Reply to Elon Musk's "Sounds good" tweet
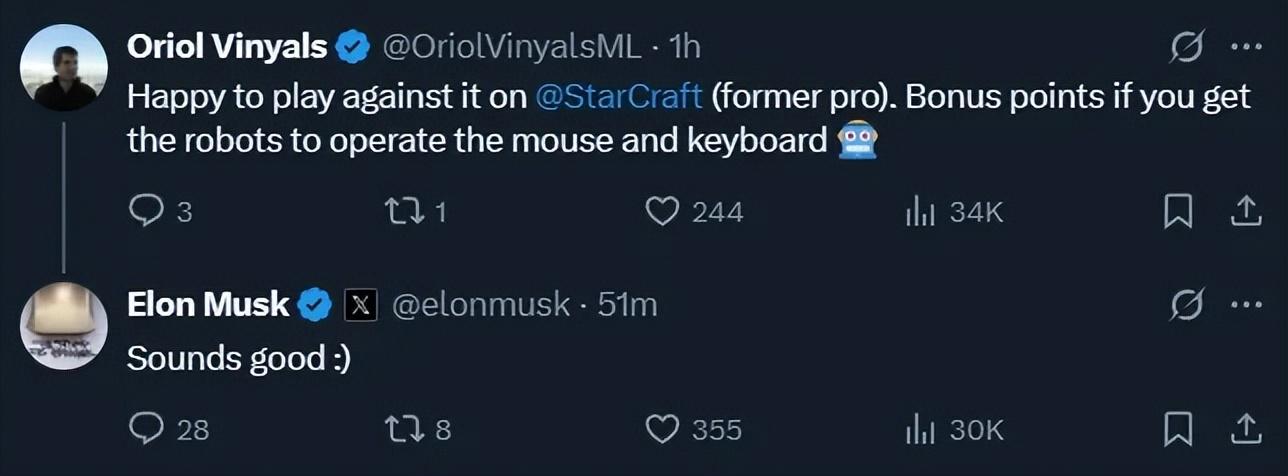This screenshot has height=476, width=1288. [148, 429]
